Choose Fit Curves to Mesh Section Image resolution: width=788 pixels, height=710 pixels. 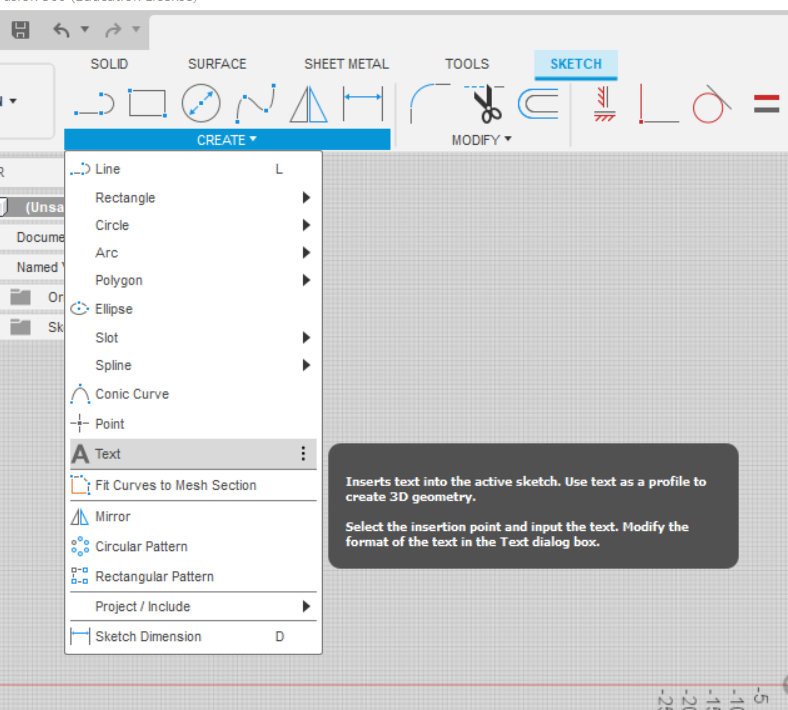tap(193, 485)
